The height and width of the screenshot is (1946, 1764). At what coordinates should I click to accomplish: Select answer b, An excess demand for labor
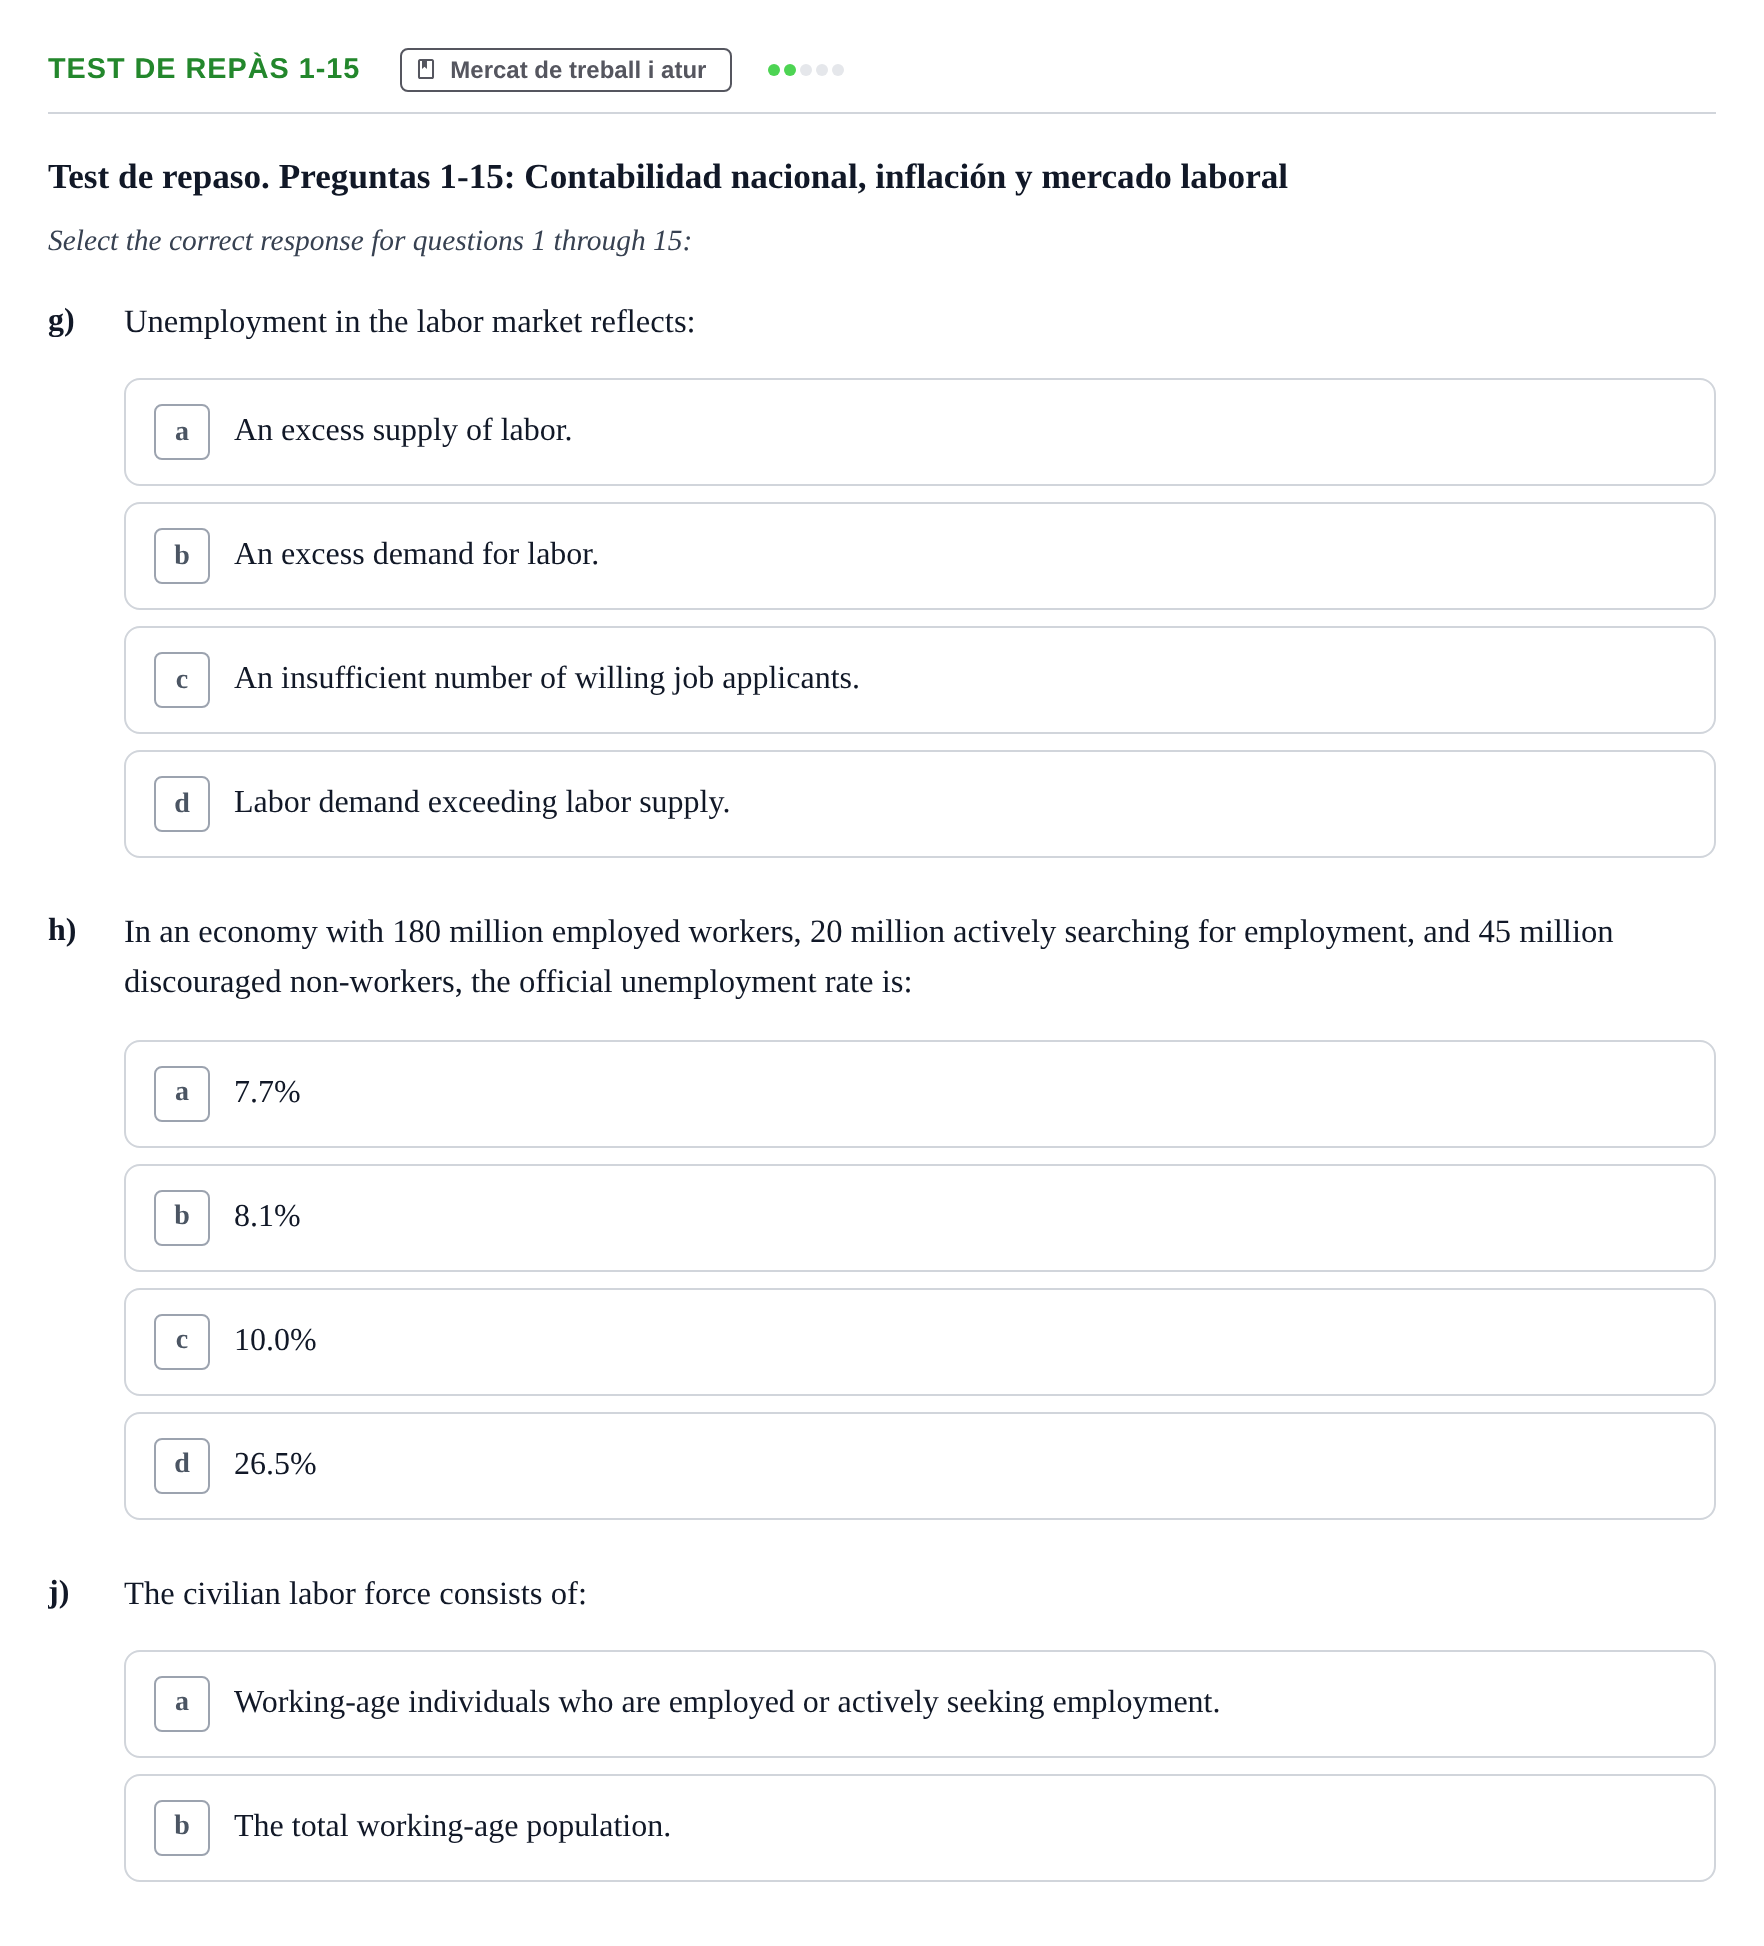(x=920, y=556)
